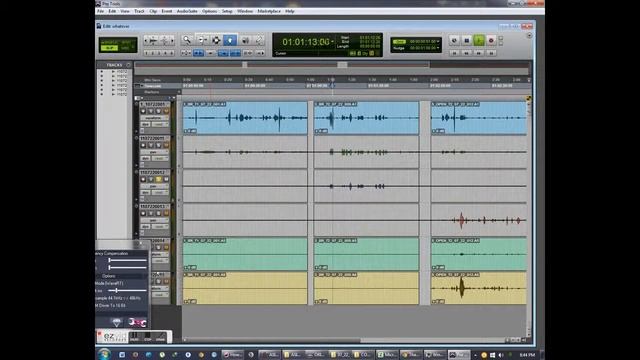Recall zoom preset 5
The image size is (640, 360).
point(171,53)
